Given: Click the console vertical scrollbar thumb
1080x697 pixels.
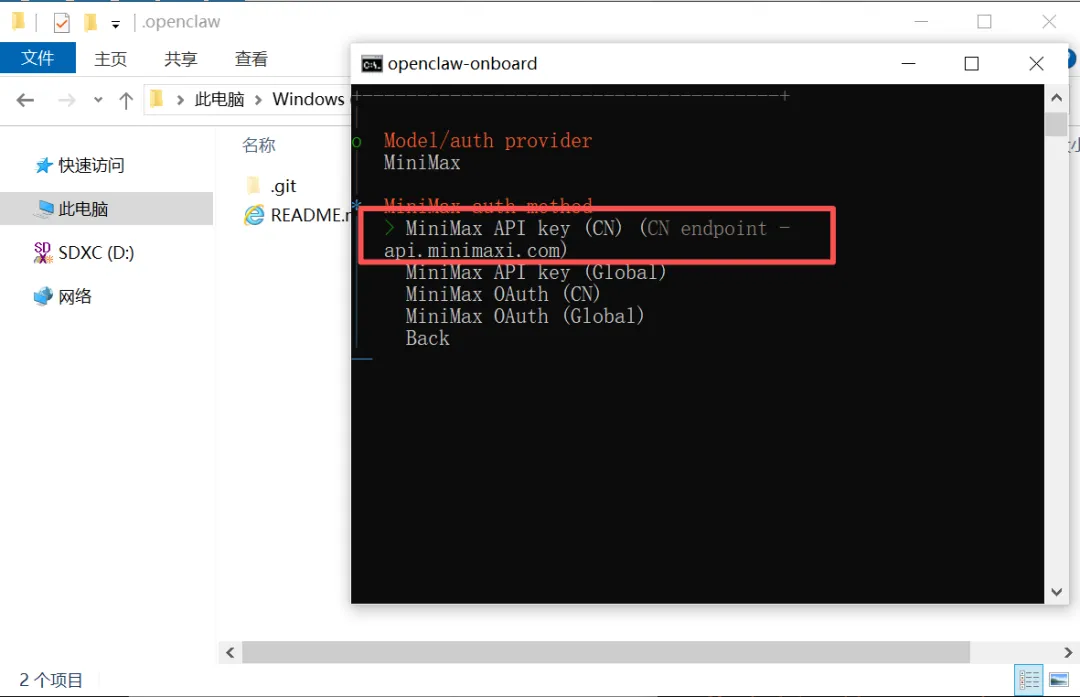Looking at the screenshot, I should 1056,124.
